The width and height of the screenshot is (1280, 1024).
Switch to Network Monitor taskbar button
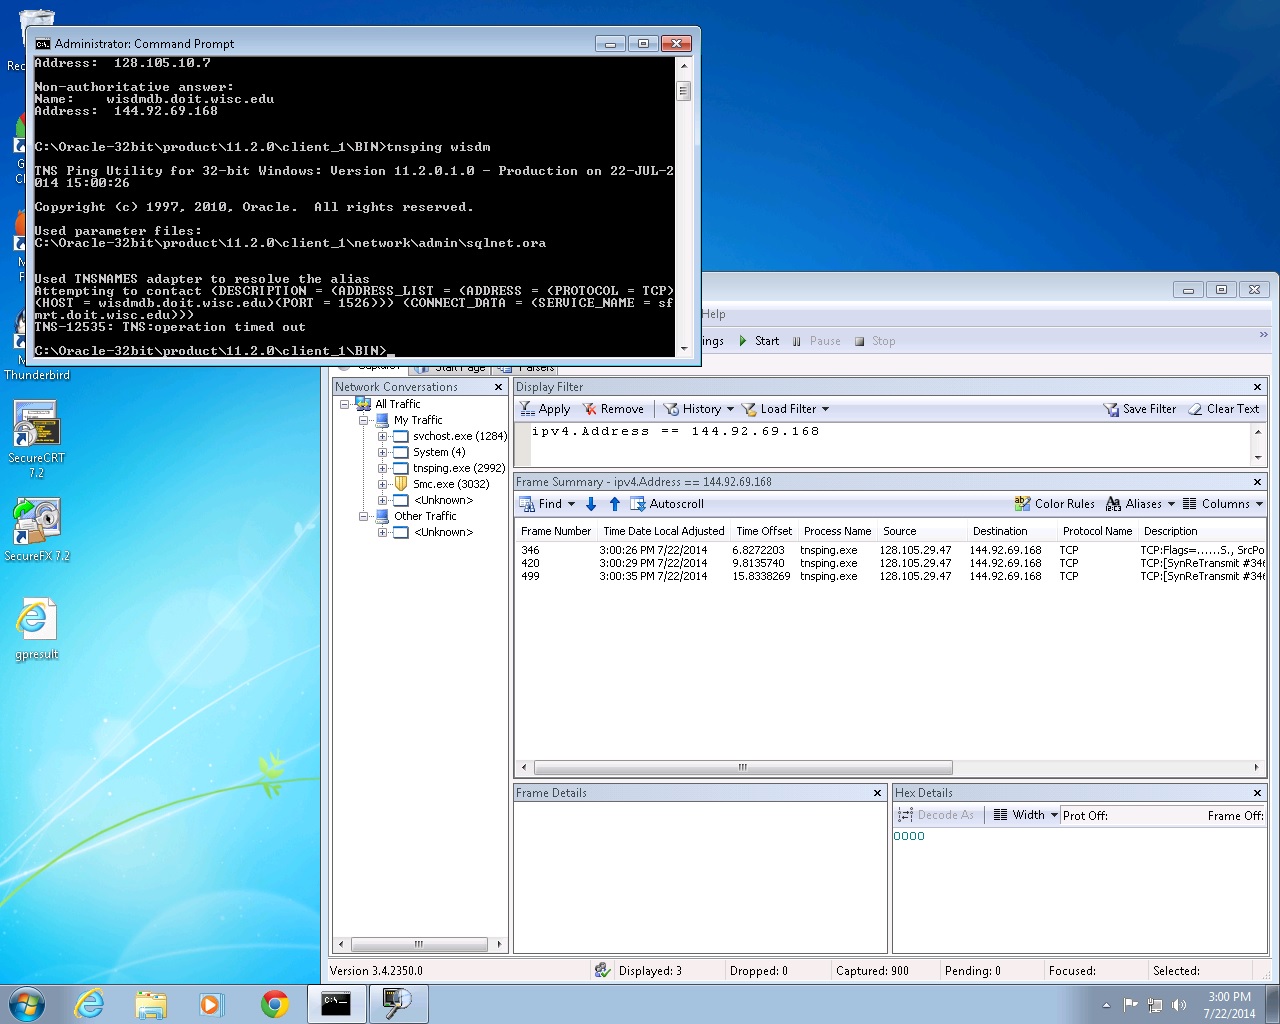pos(398,1004)
